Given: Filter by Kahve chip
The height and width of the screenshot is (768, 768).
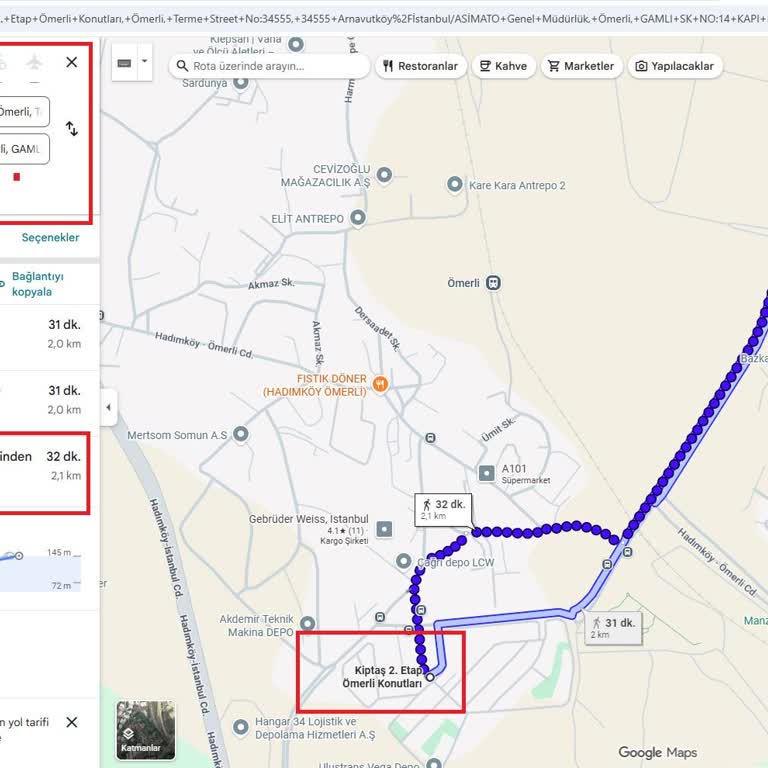Looking at the screenshot, I should pos(504,66).
